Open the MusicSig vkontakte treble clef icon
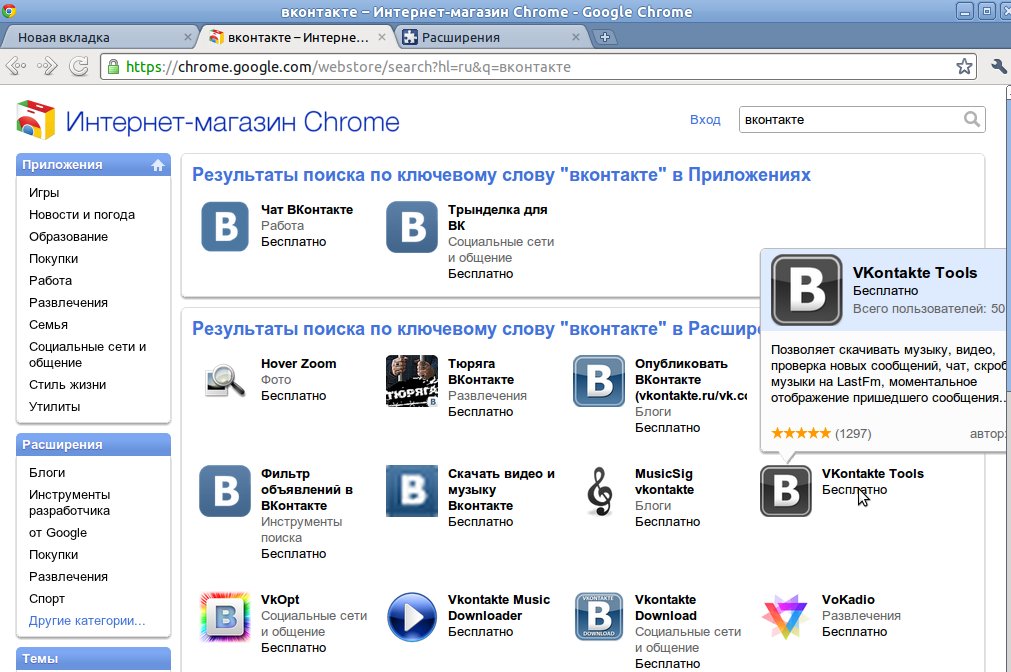The width and height of the screenshot is (1011, 672). point(600,491)
